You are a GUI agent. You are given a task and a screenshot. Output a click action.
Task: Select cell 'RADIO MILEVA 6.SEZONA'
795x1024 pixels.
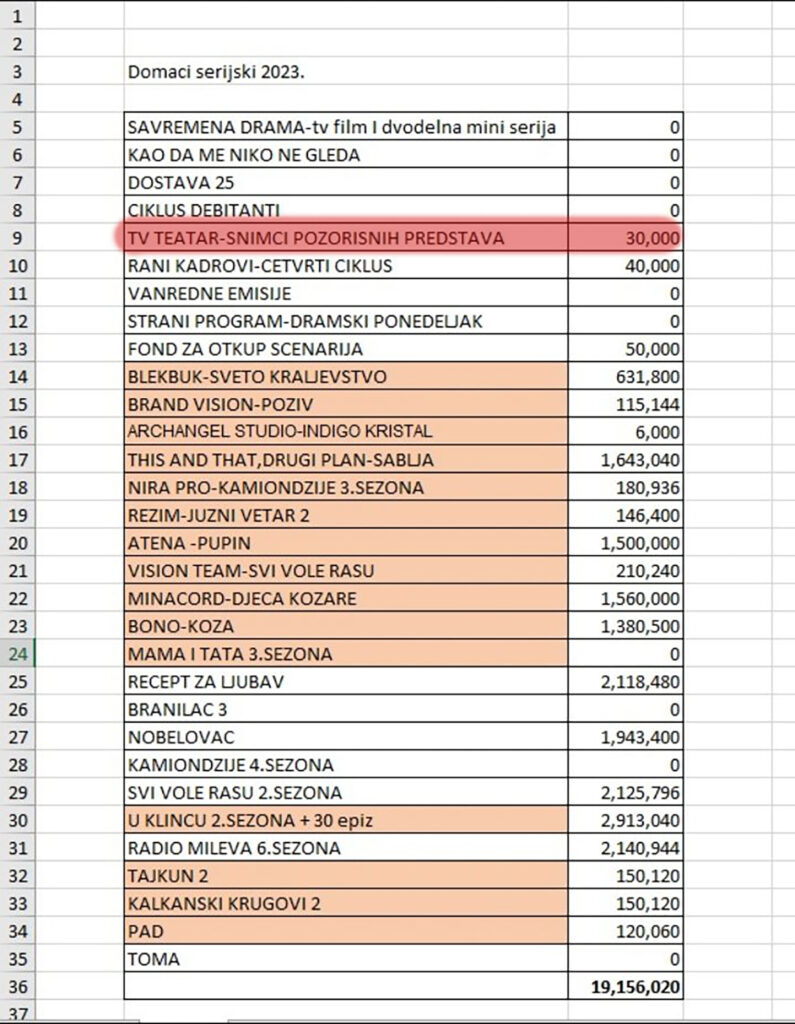[x=346, y=848]
